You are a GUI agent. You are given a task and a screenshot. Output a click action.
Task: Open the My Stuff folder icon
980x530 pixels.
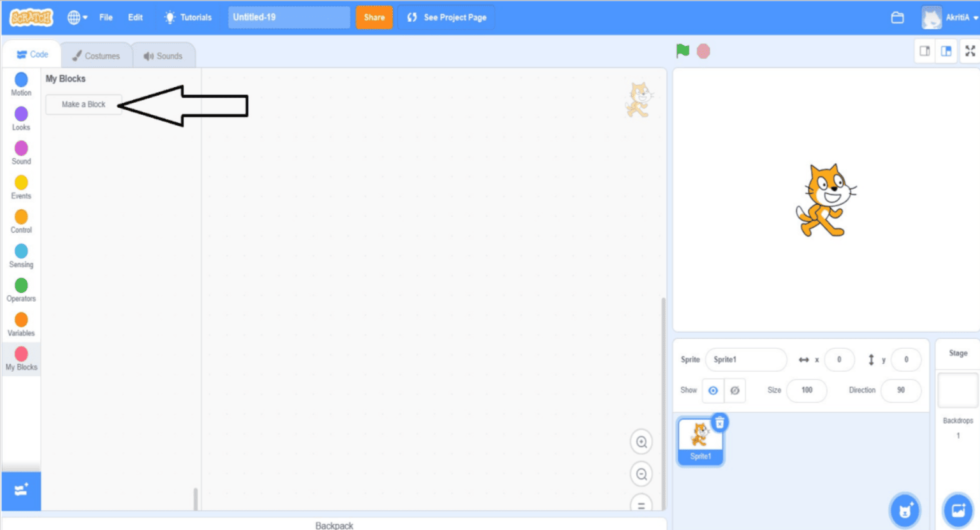tap(898, 18)
